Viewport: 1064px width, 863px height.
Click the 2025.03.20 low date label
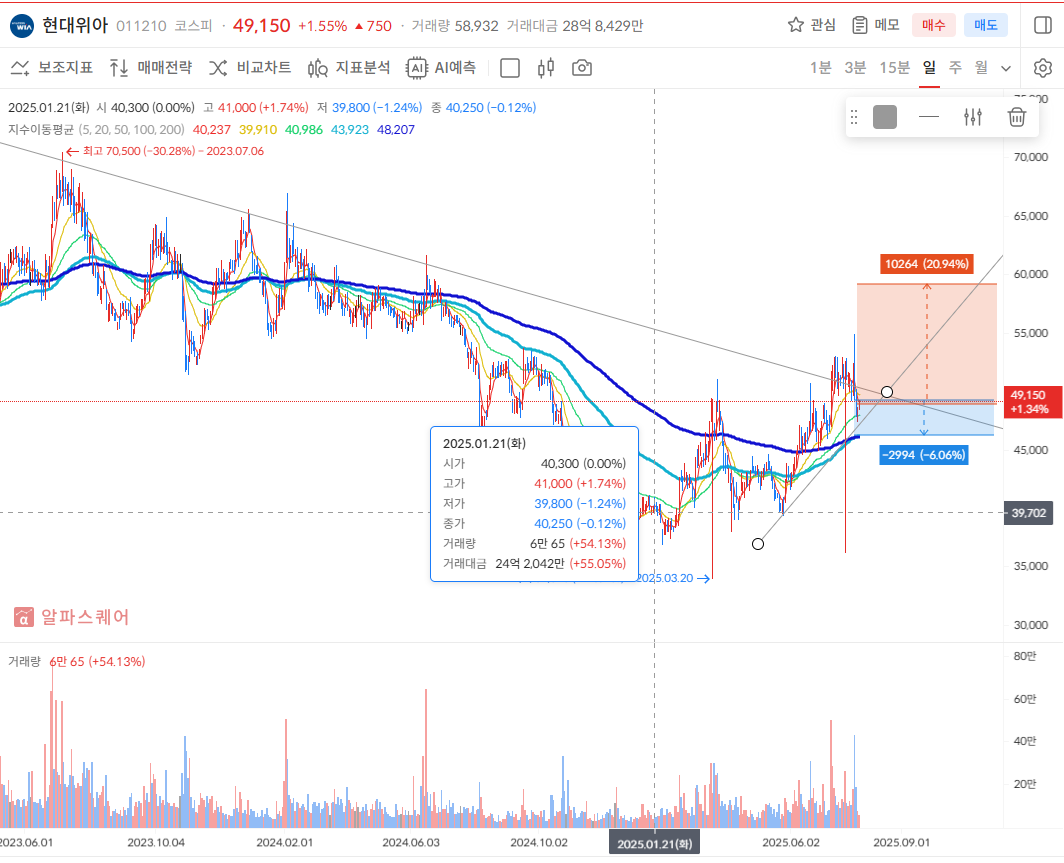tap(672, 578)
